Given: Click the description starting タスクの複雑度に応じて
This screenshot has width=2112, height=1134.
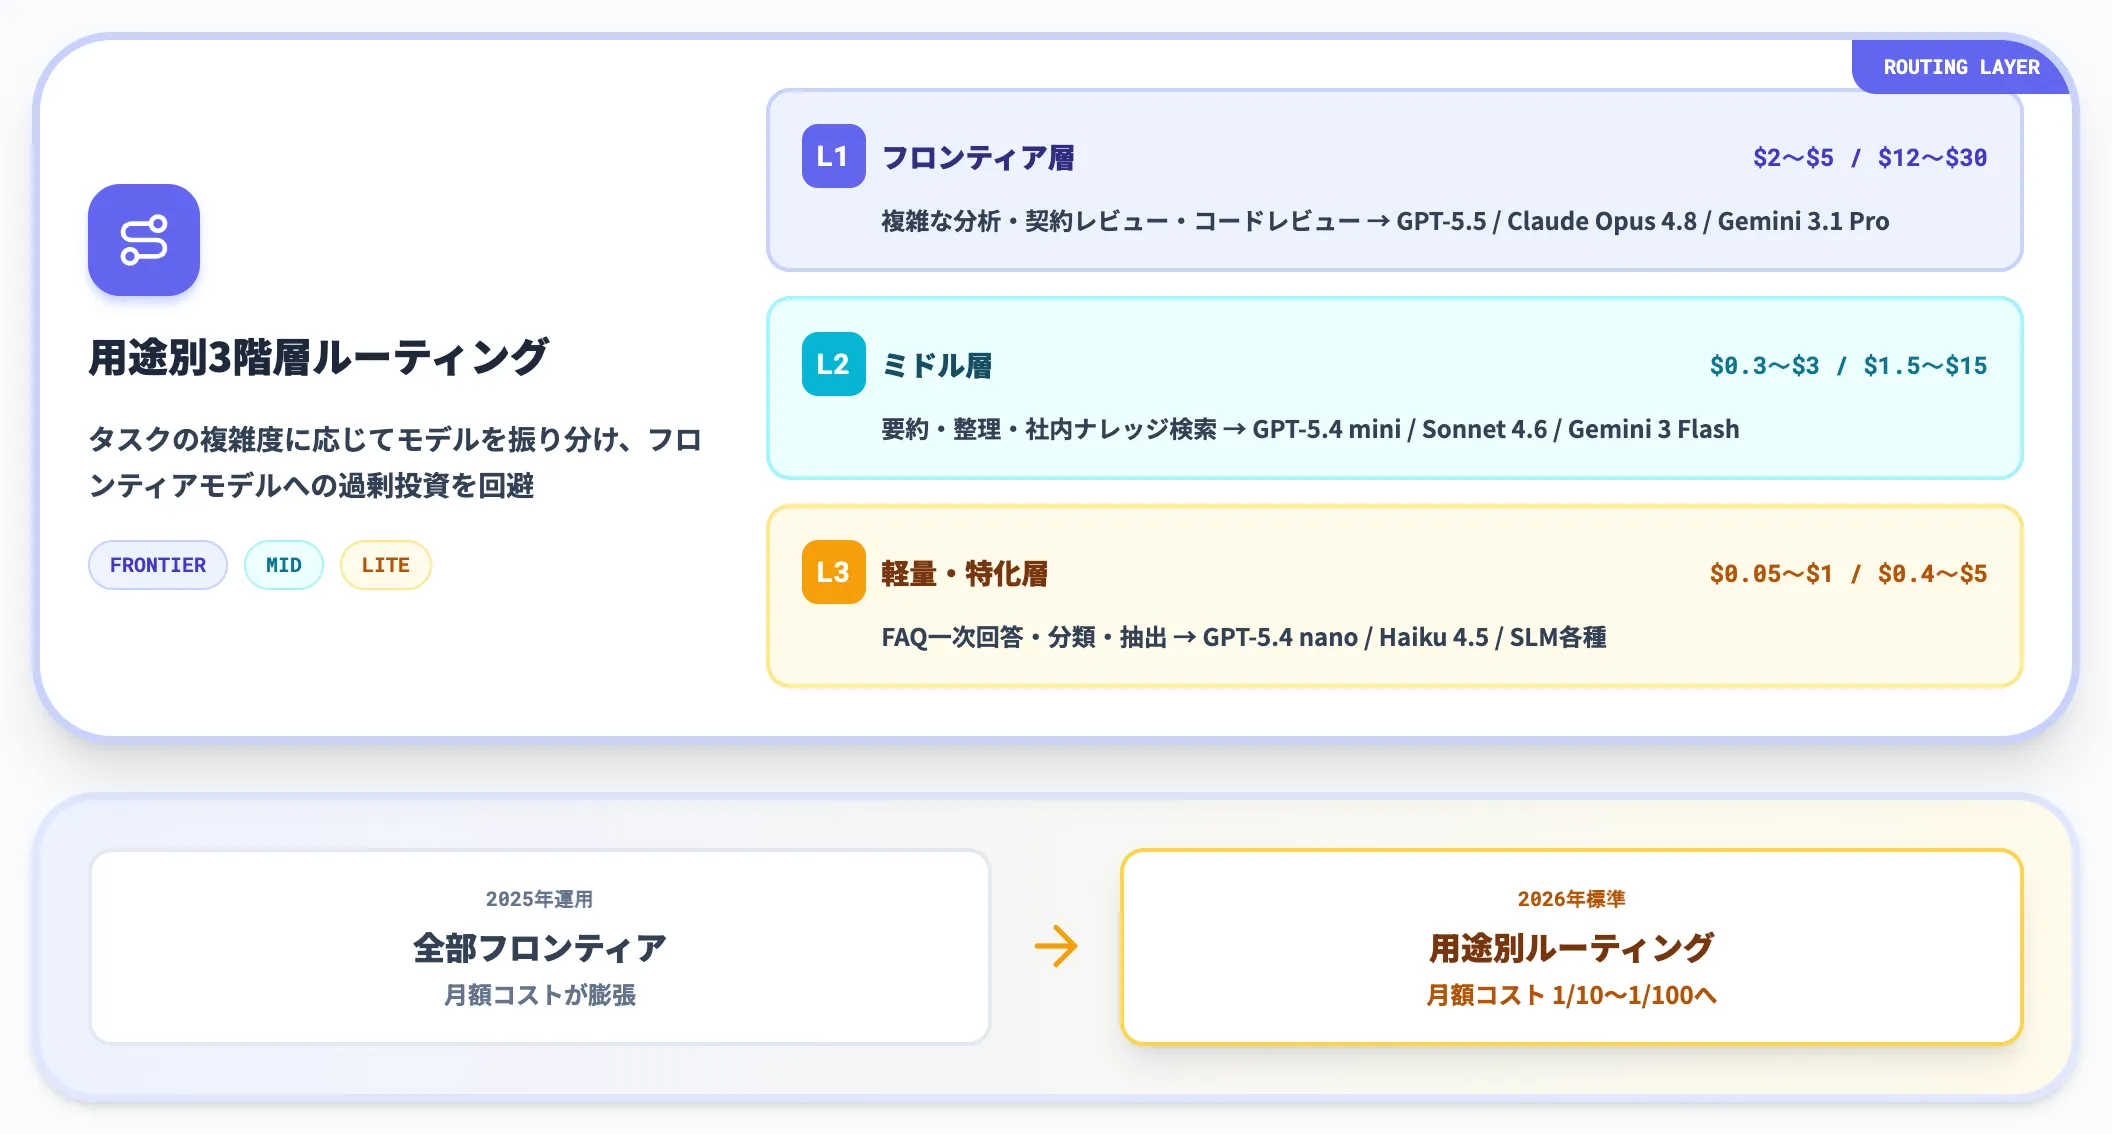Looking at the screenshot, I should tap(396, 462).
